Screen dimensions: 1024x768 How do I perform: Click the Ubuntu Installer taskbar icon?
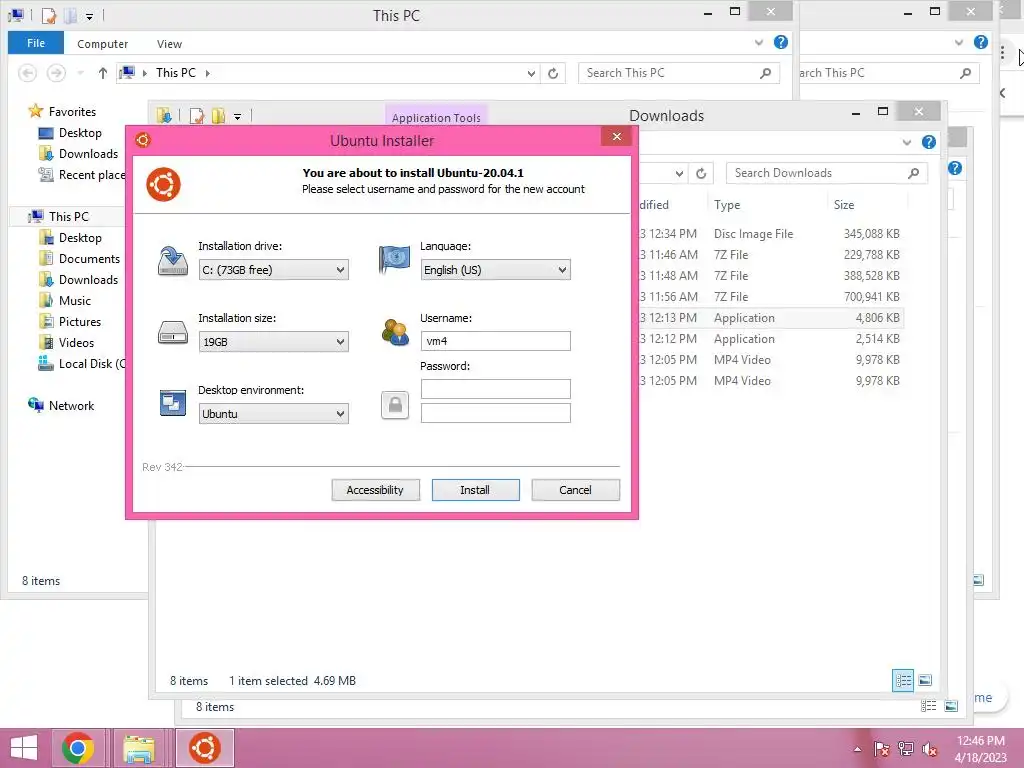point(204,748)
